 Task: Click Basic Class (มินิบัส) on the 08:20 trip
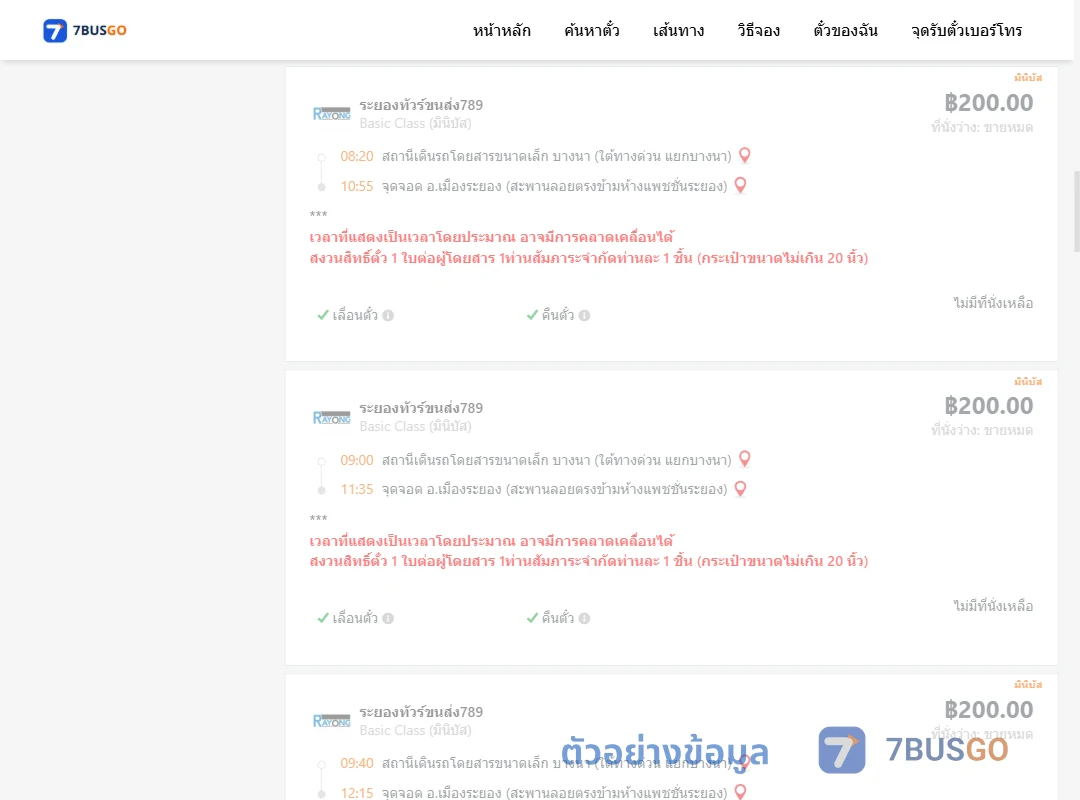[415, 123]
